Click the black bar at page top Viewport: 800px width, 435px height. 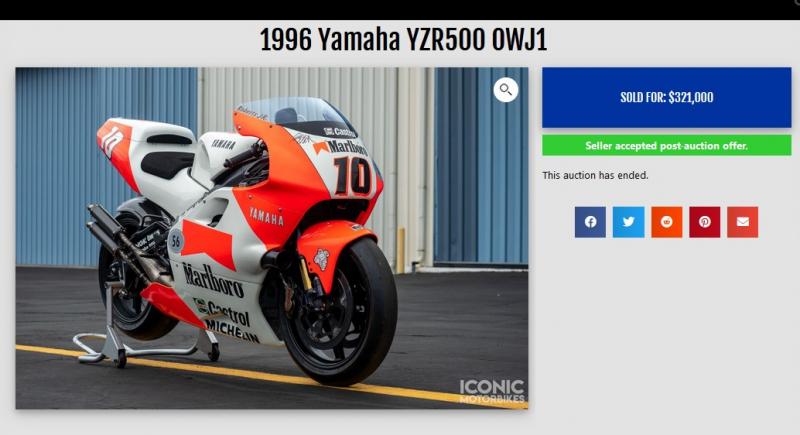(x=400, y=10)
